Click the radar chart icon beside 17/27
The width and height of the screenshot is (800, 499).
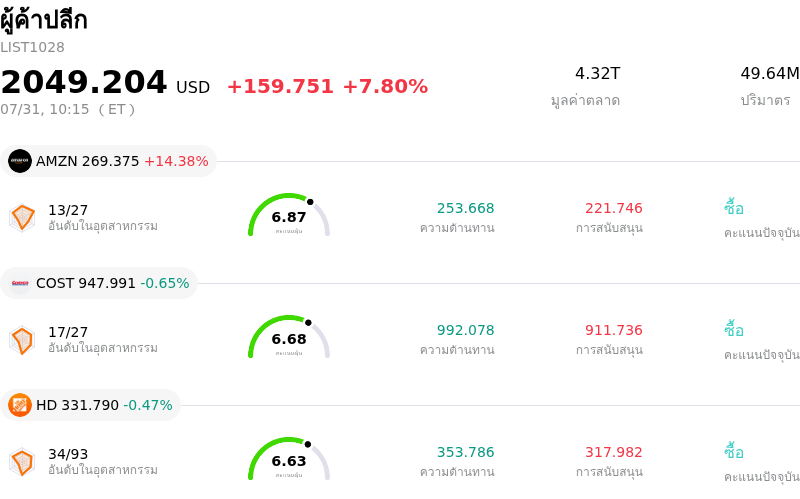22,340
